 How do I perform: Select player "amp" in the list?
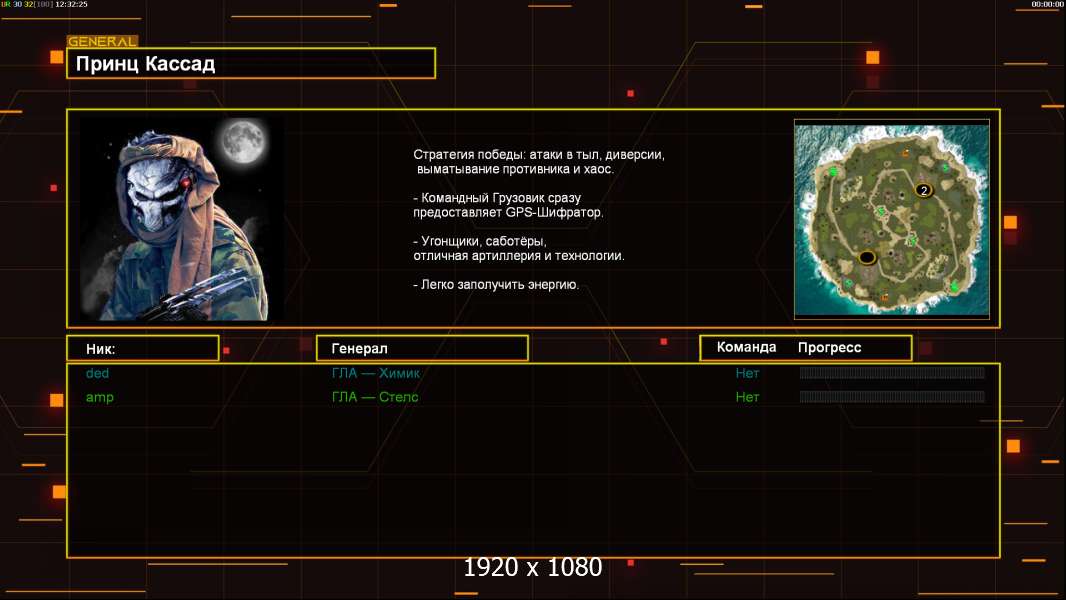99,398
